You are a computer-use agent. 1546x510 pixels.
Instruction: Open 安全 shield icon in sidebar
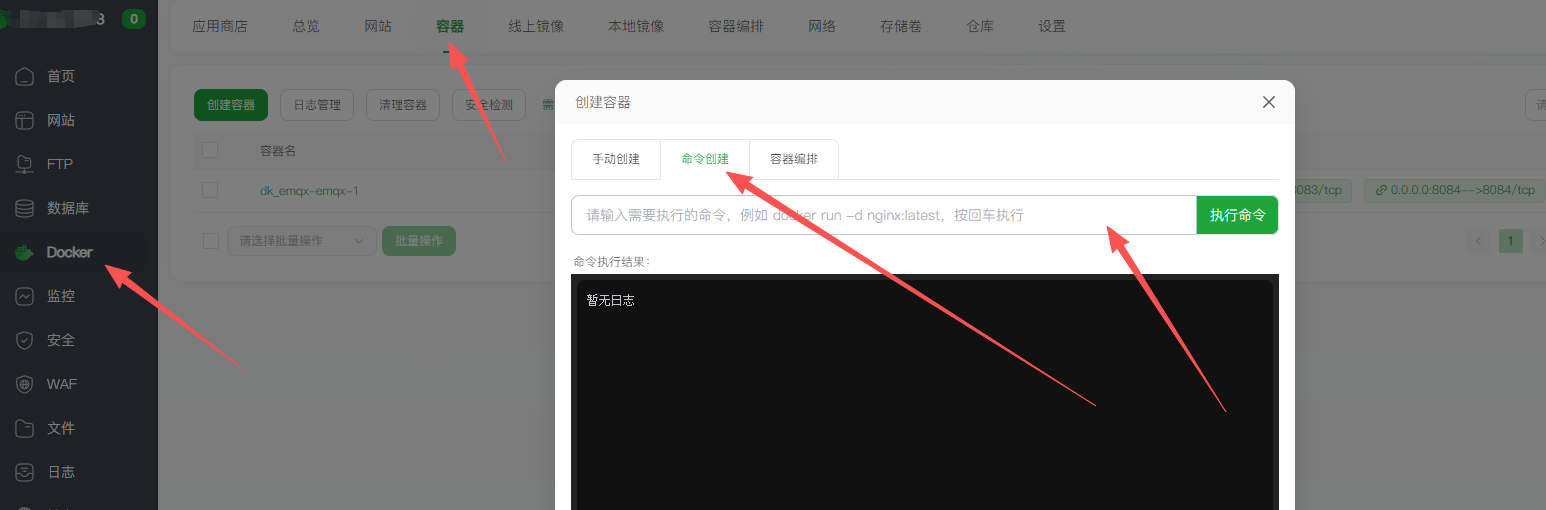point(25,340)
